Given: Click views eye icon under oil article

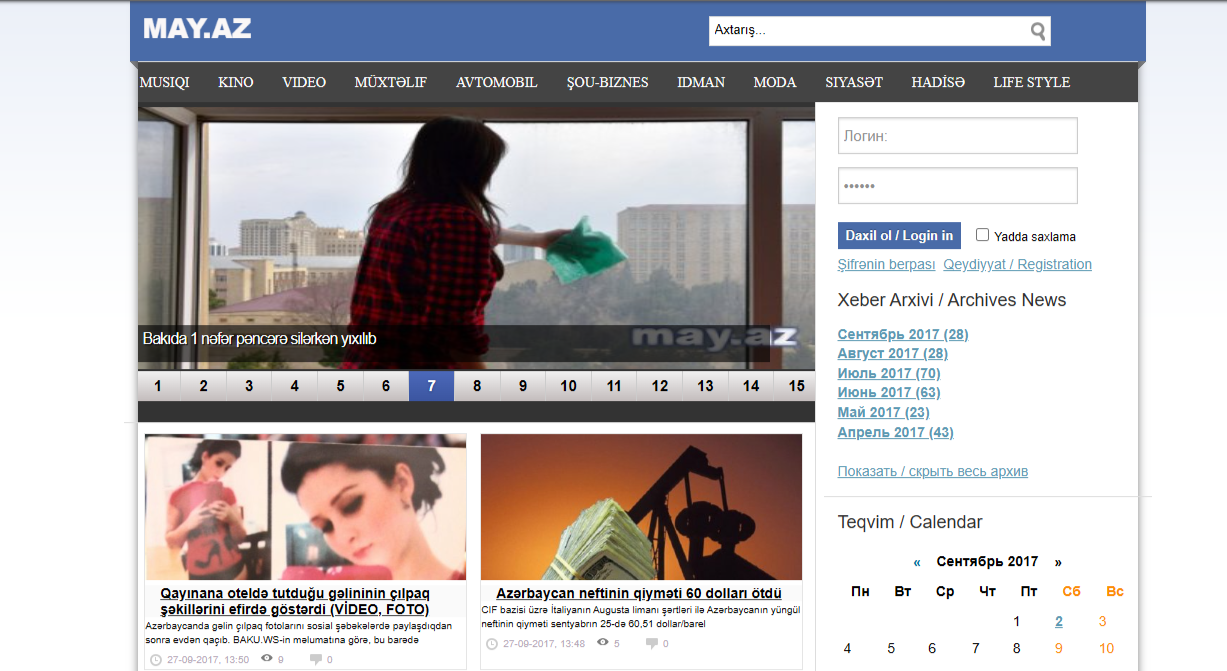Looking at the screenshot, I should pos(603,643).
